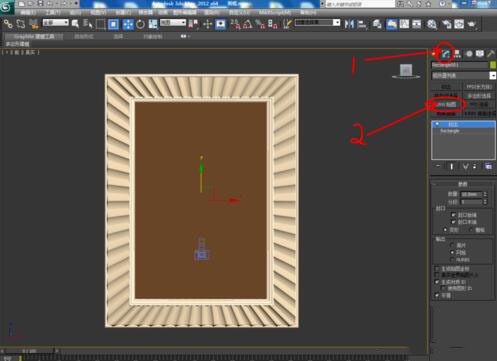This screenshot has height=361, width=497.
Task: Click the poly select modifier button
Action: (x=479, y=96)
